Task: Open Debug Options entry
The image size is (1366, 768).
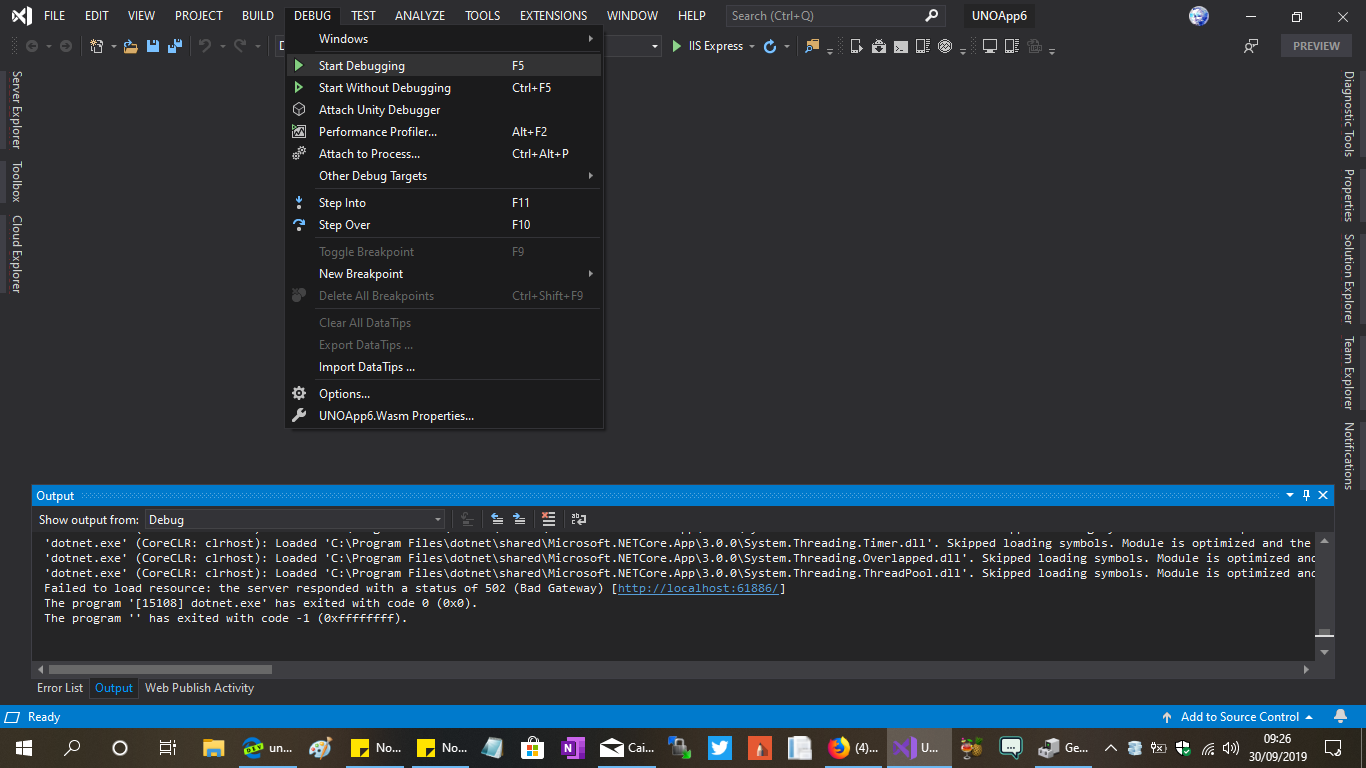Action: click(x=444, y=394)
